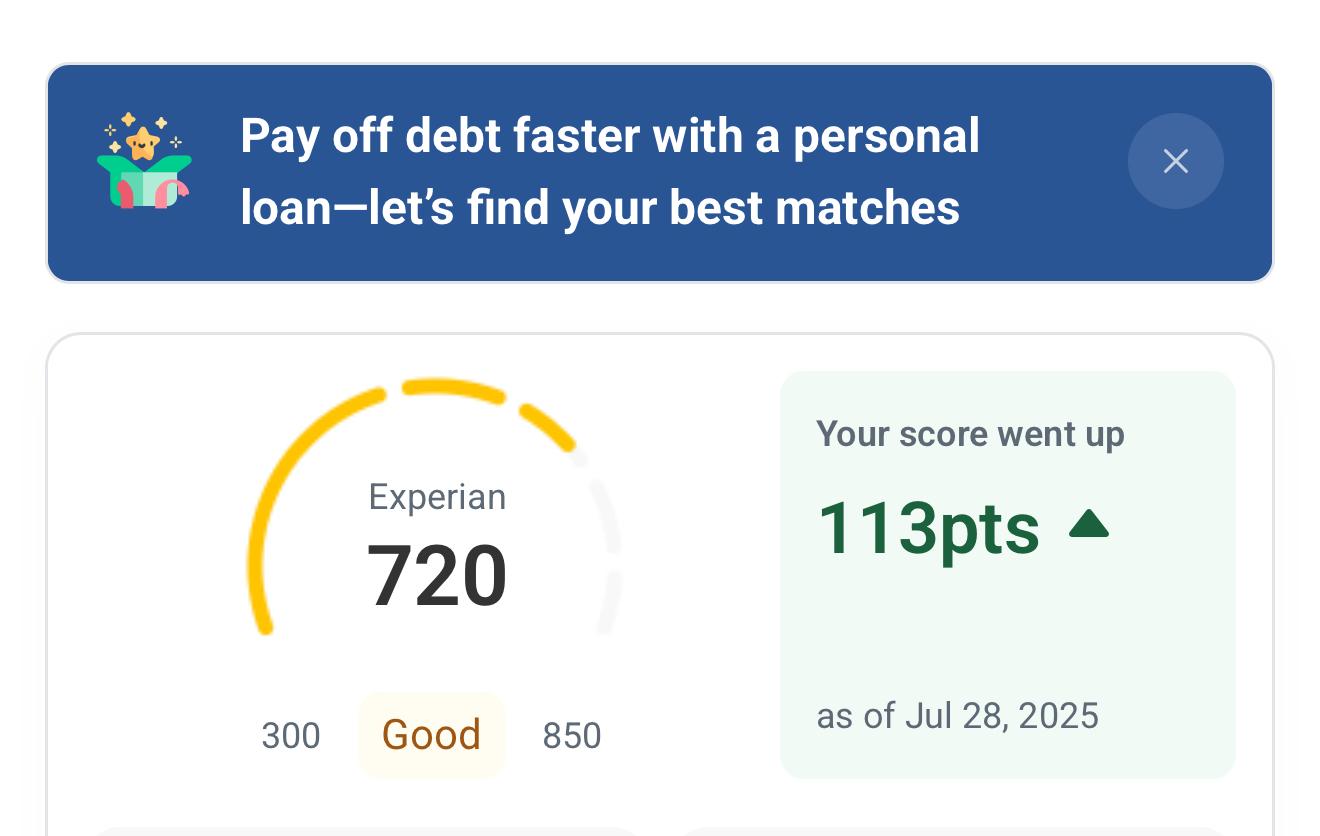The height and width of the screenshot is (836, 1320).
Task: Open the "Your score went up" heading
Action: pos(970,434)
